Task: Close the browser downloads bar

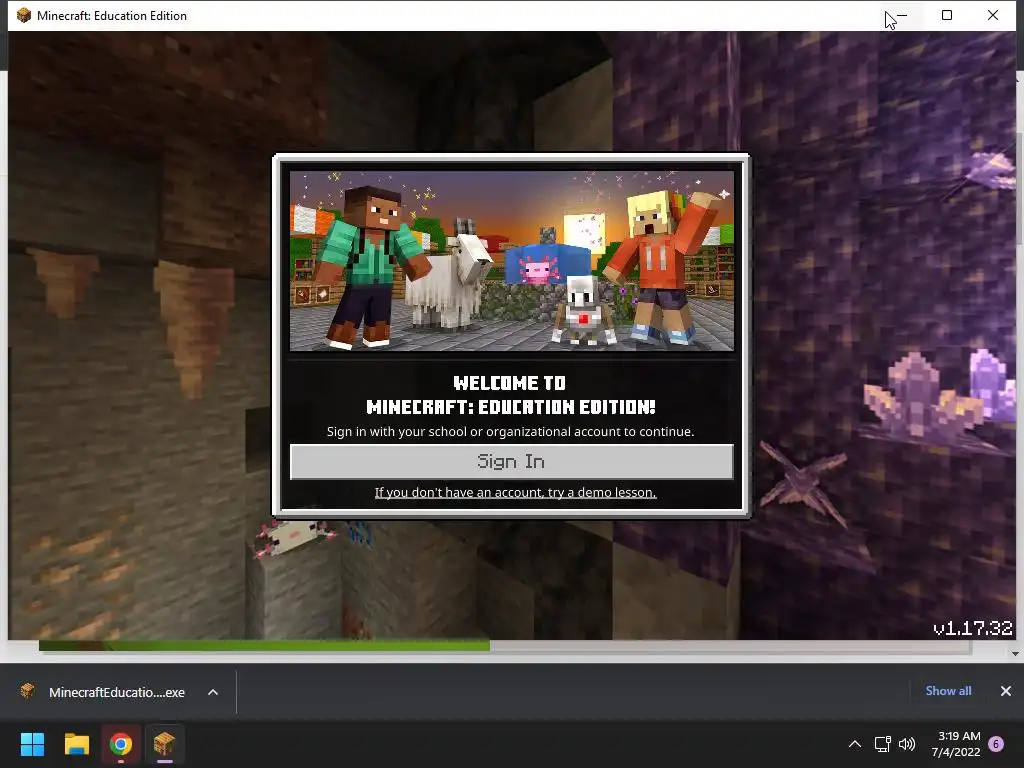Action: [1006, 691]
